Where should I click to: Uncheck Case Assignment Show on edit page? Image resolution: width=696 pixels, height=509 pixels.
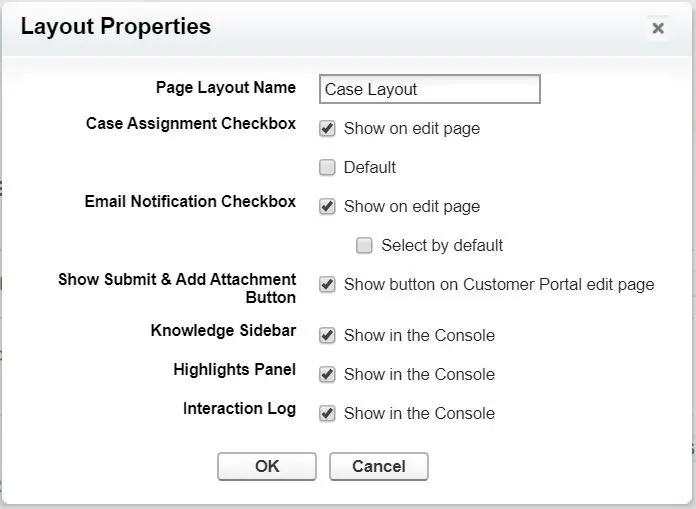tap(327, 129)
